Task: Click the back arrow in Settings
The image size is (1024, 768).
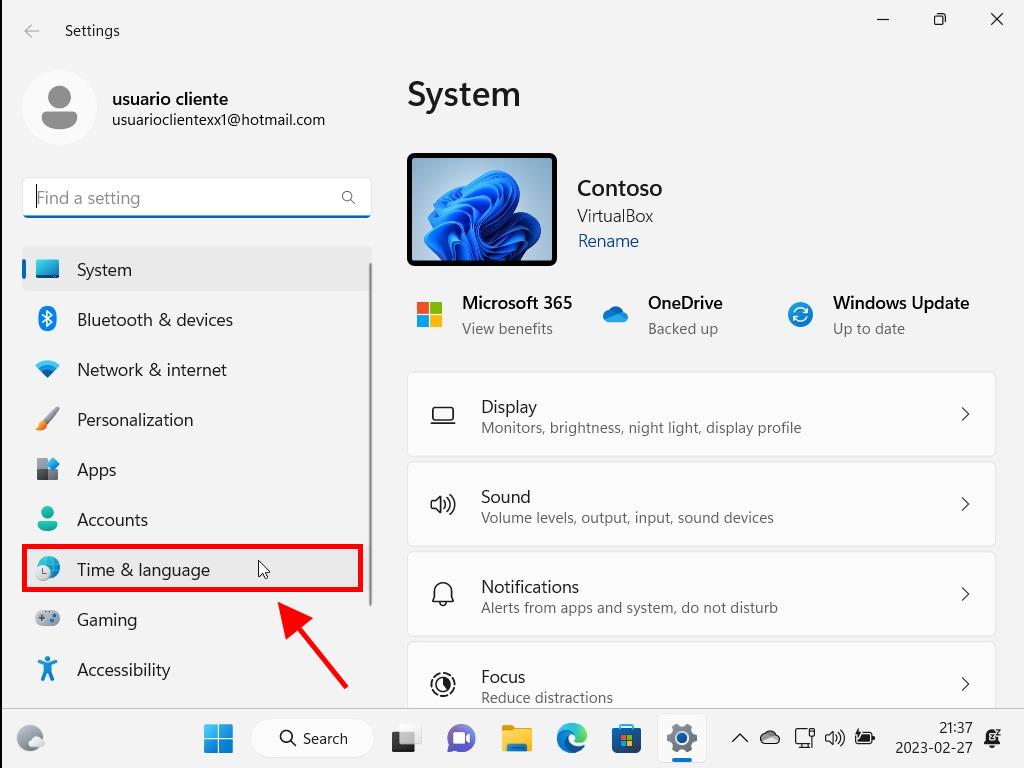Action: click(x=32, y=31)
